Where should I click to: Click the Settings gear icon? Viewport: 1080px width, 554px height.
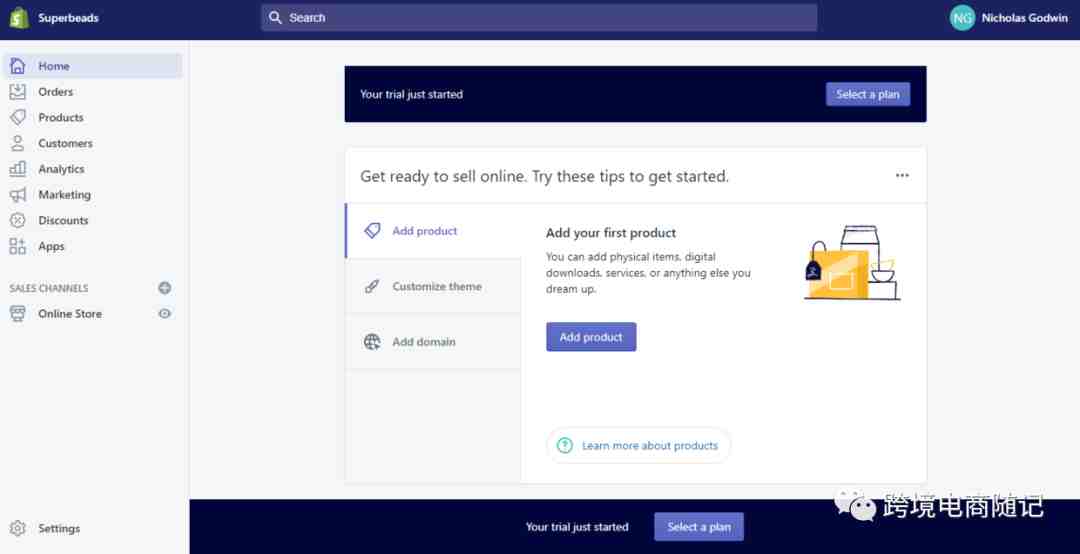[x=18, y=529]
